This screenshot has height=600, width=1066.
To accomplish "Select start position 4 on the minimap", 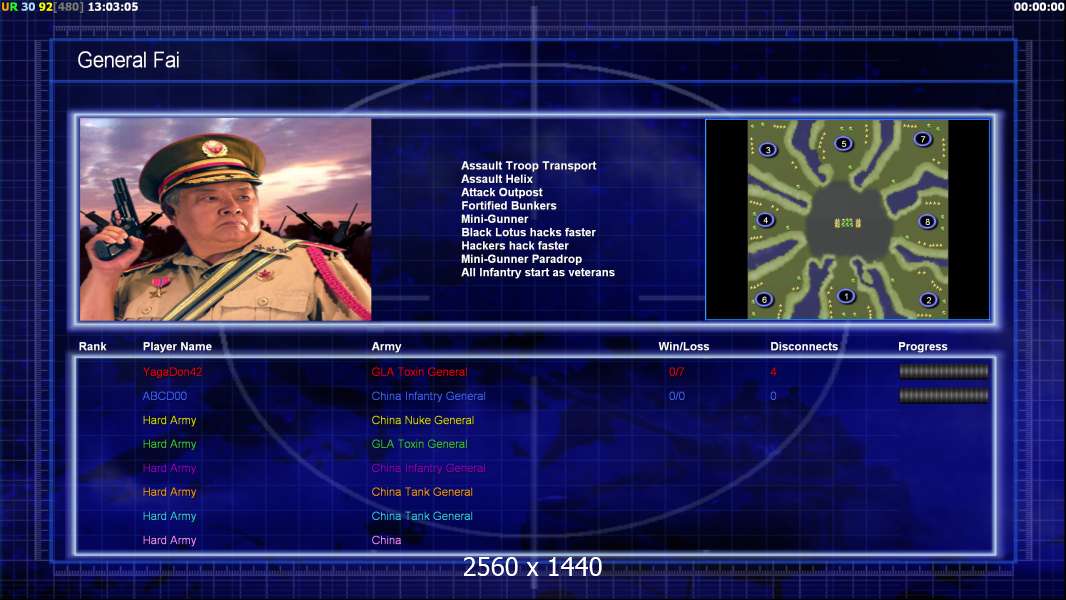I will click(765, 220).
